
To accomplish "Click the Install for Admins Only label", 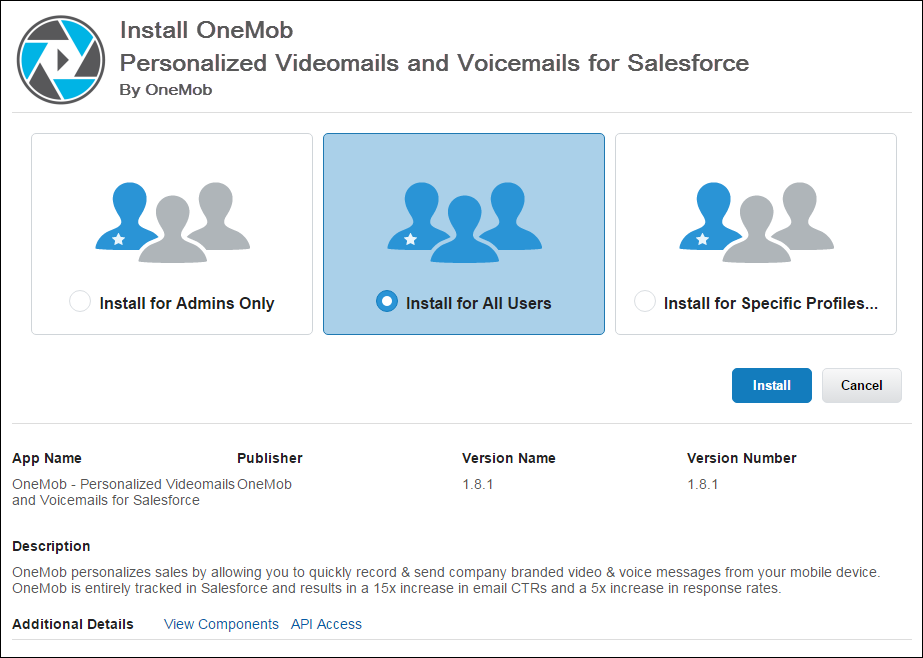I will click(x=187, y=303).
